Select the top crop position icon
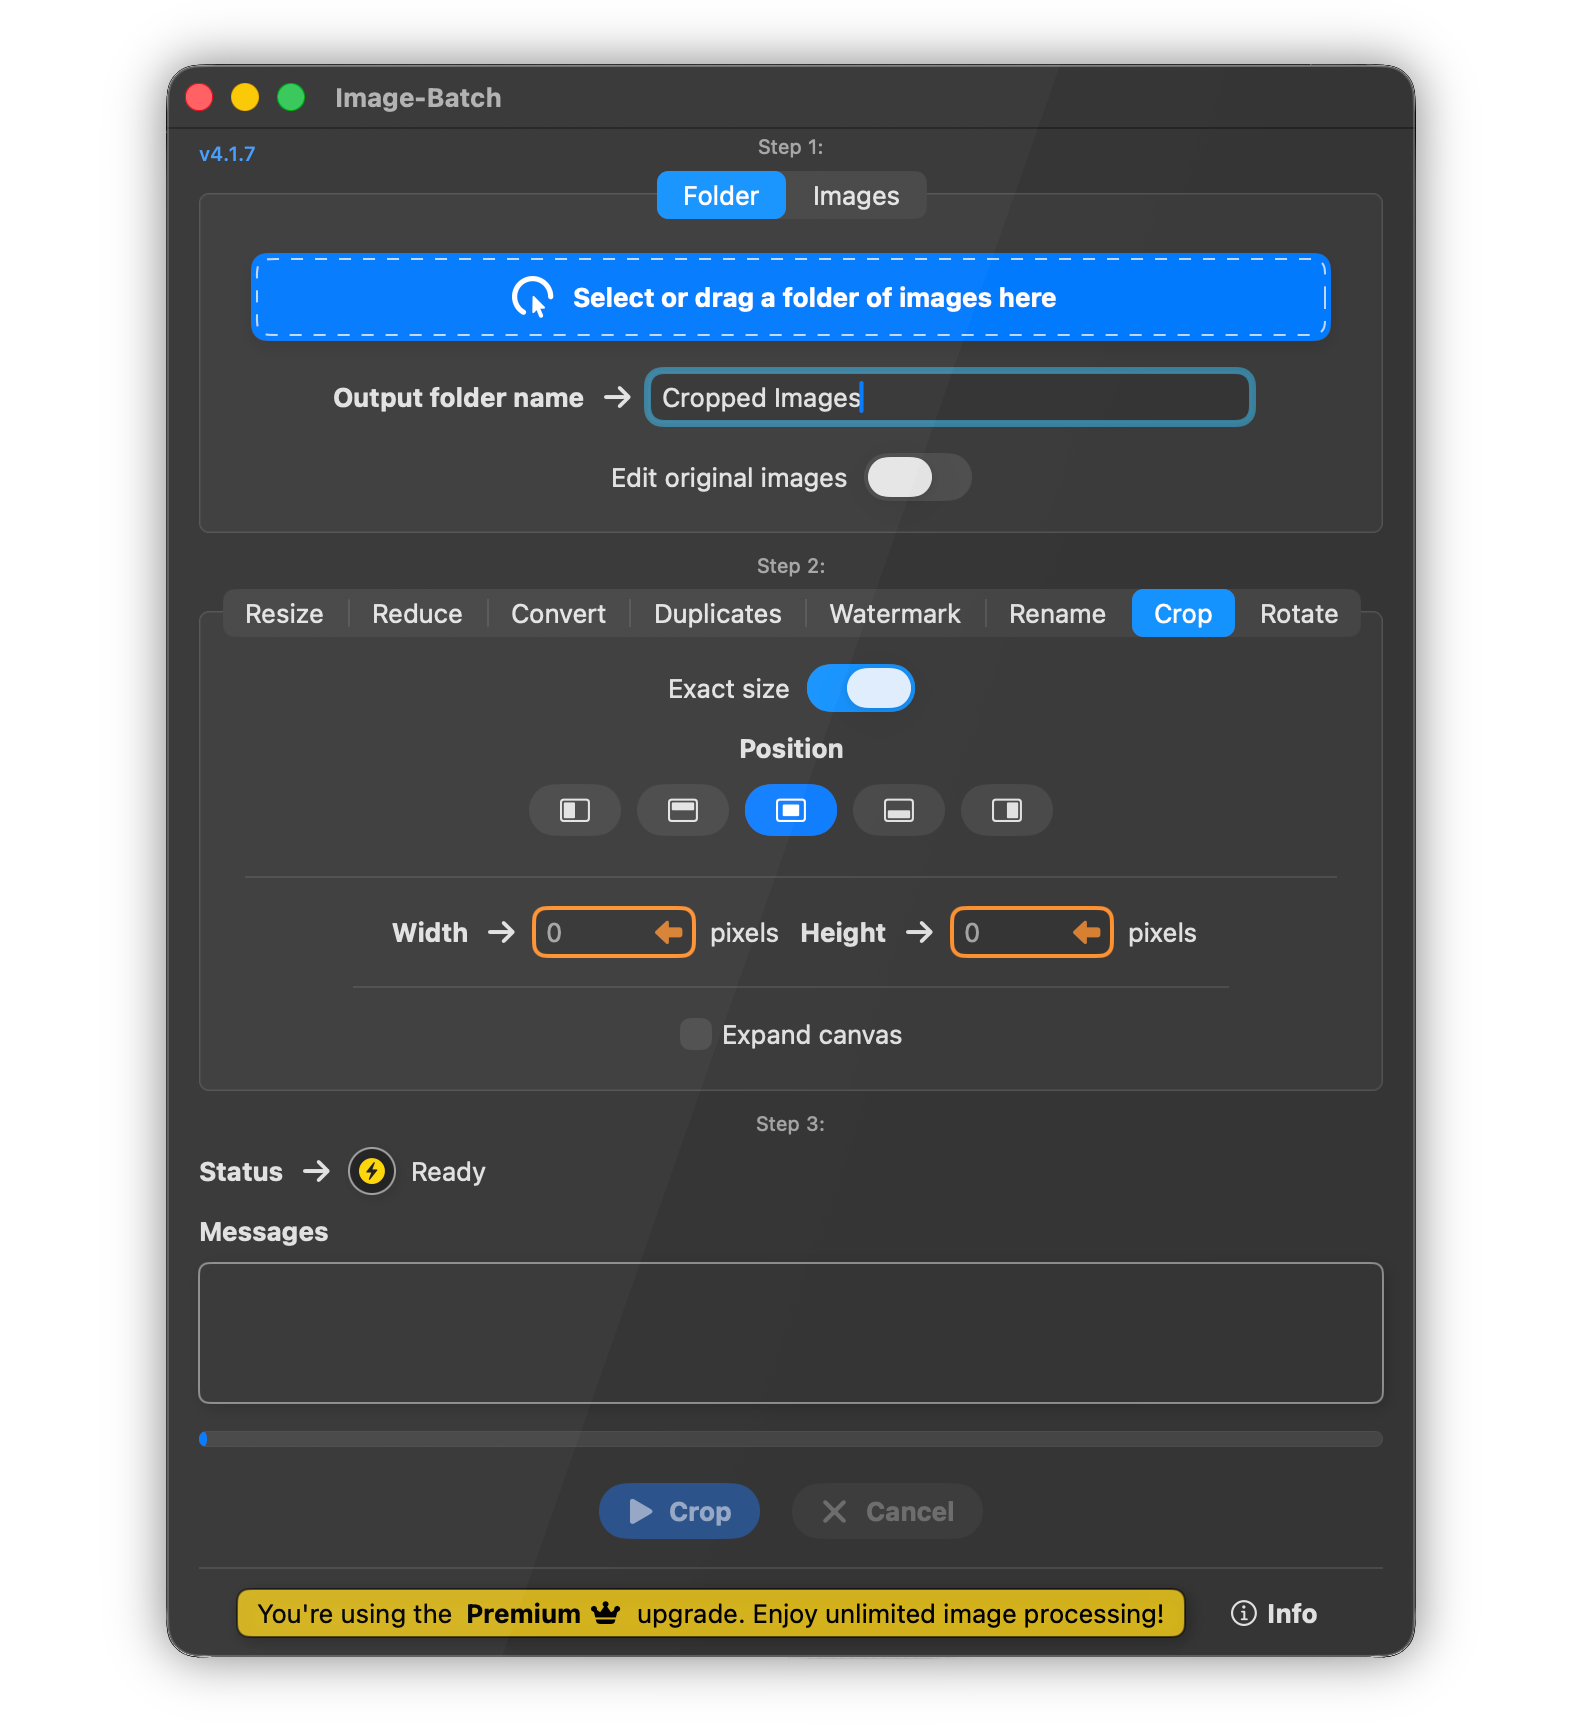The width and height of the screenshot is (1582, 1724). (x=683, y=810)
